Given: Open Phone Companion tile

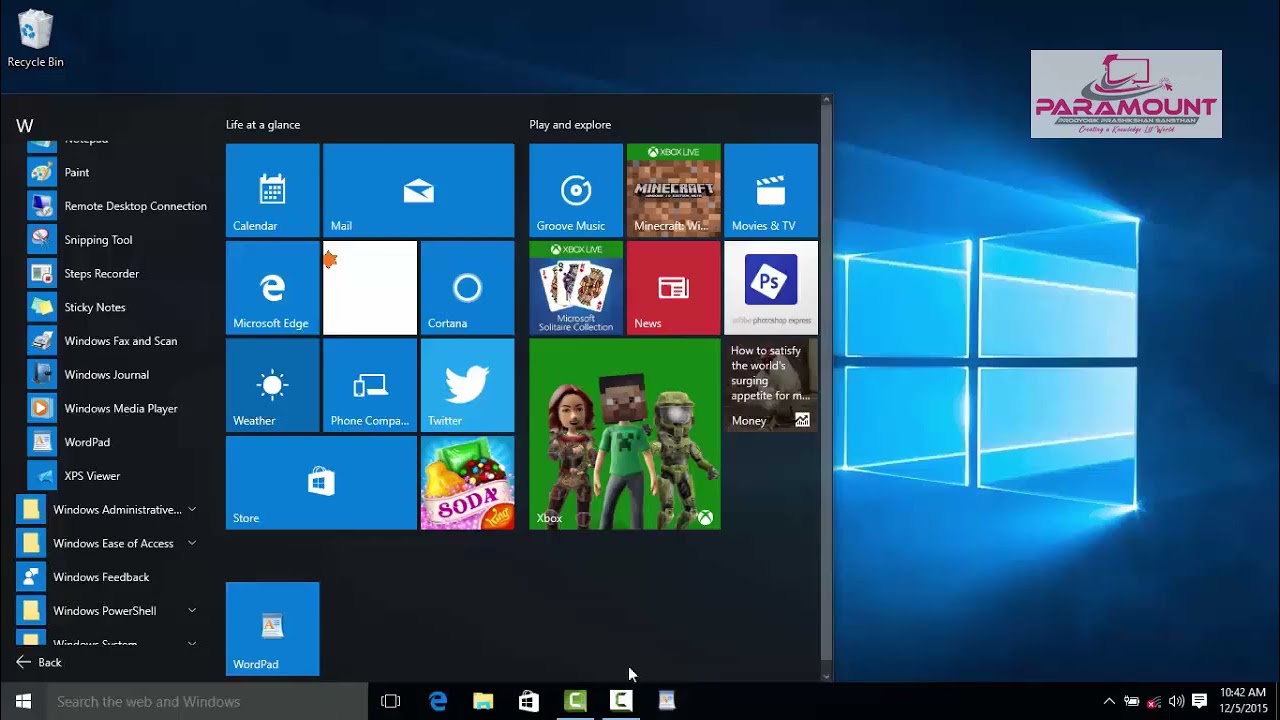Looking at the screenshot, I should [369, 385].
